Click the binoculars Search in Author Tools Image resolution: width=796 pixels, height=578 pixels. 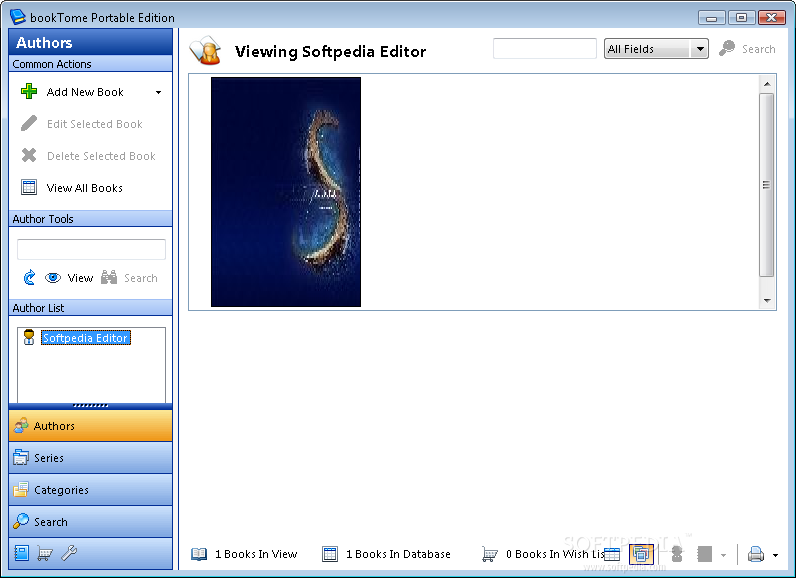pos(129,278)
